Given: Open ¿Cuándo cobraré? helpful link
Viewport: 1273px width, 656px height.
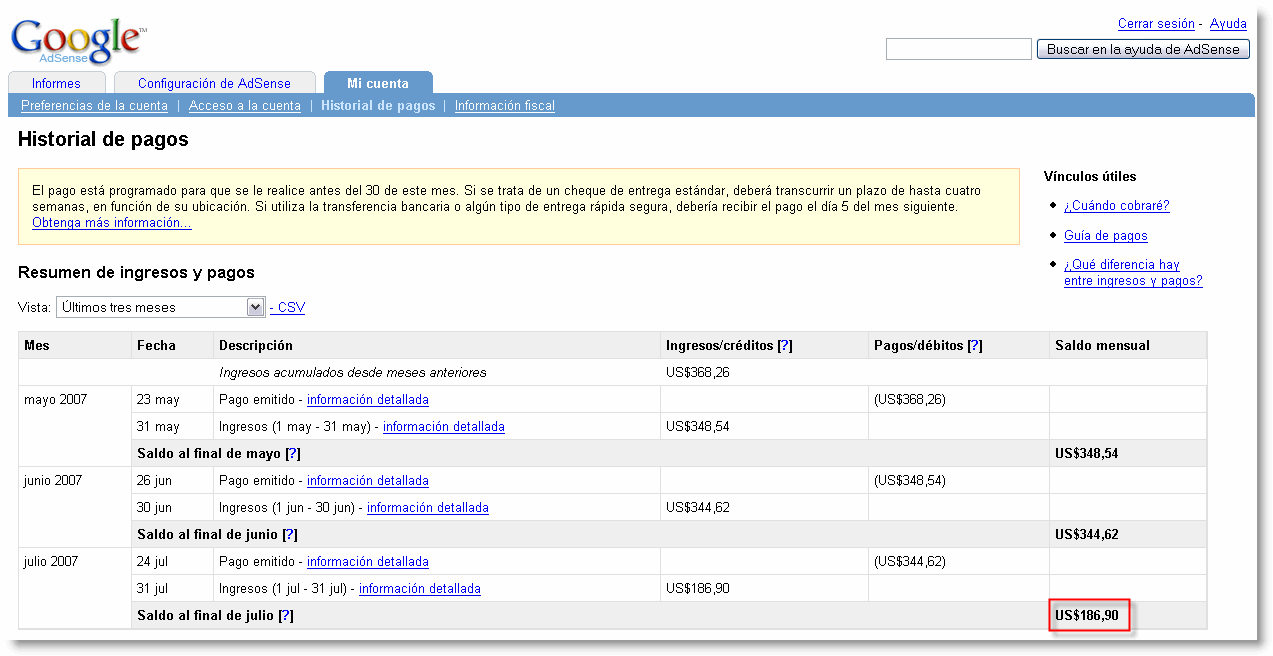Looking at the screenshot, I should pos(1116,206).
